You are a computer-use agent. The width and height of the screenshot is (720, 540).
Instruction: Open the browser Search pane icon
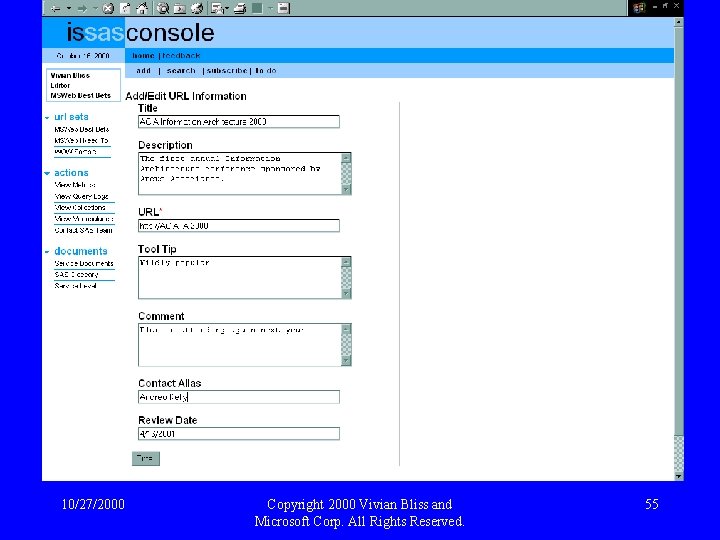[x=163, y=8]
